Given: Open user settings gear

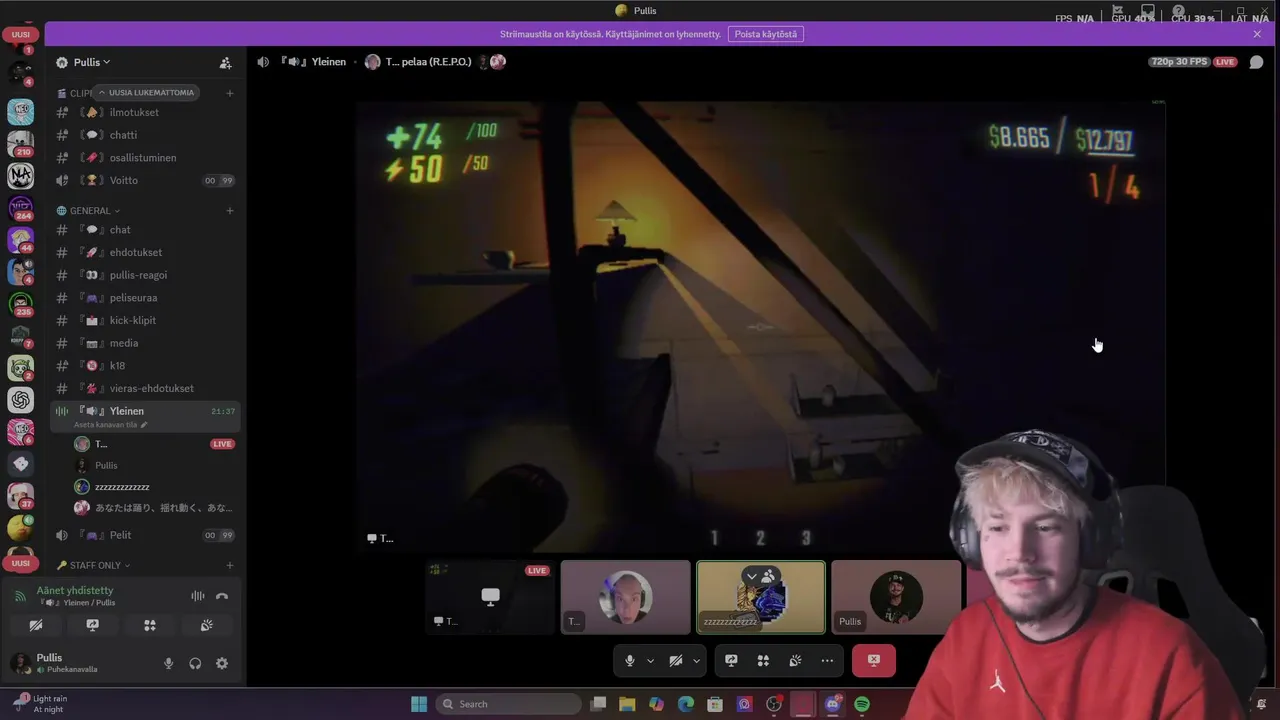Looking at the screenshot, I should click(x=222, y=663).
